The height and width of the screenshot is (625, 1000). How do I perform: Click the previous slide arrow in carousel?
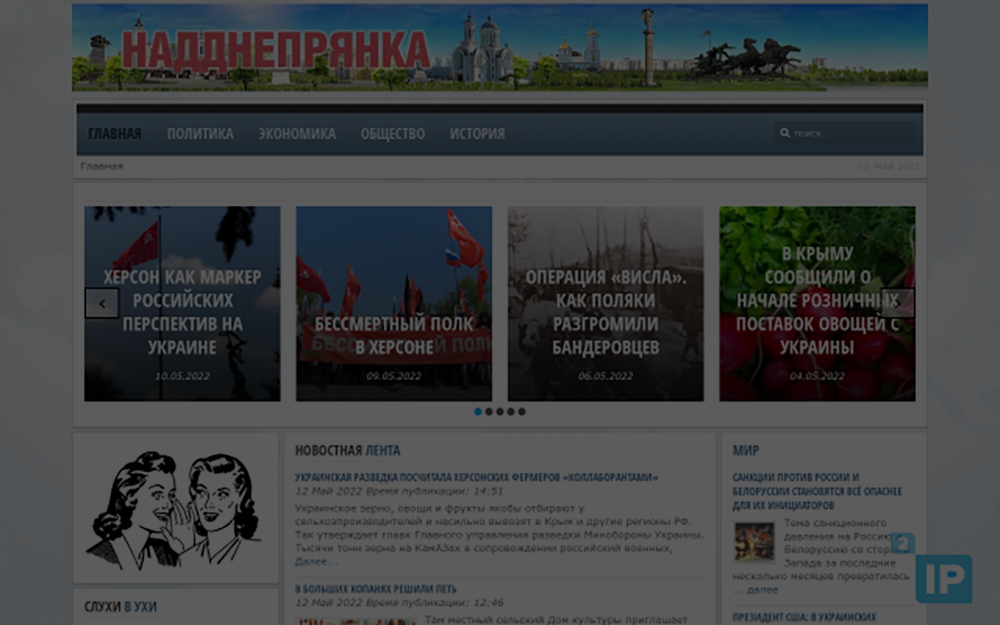pyautogui.click(x=102, y=303)
